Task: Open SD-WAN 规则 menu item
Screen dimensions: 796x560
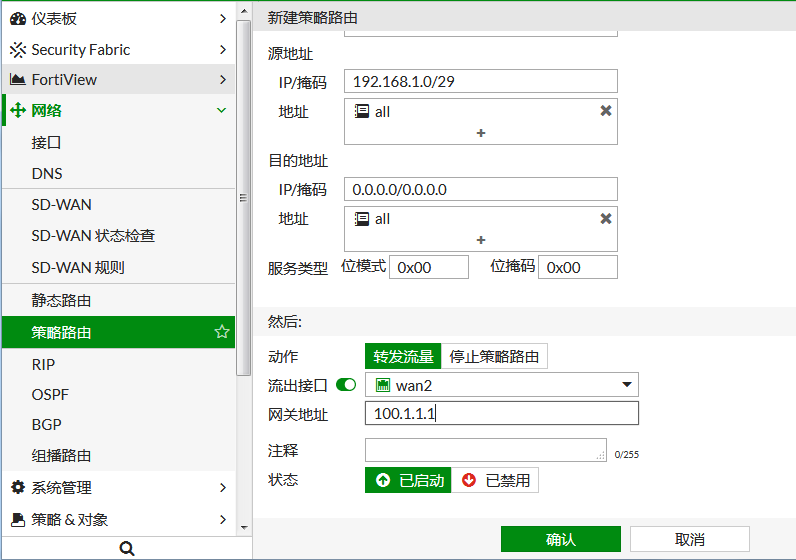Action: point(78,268)
